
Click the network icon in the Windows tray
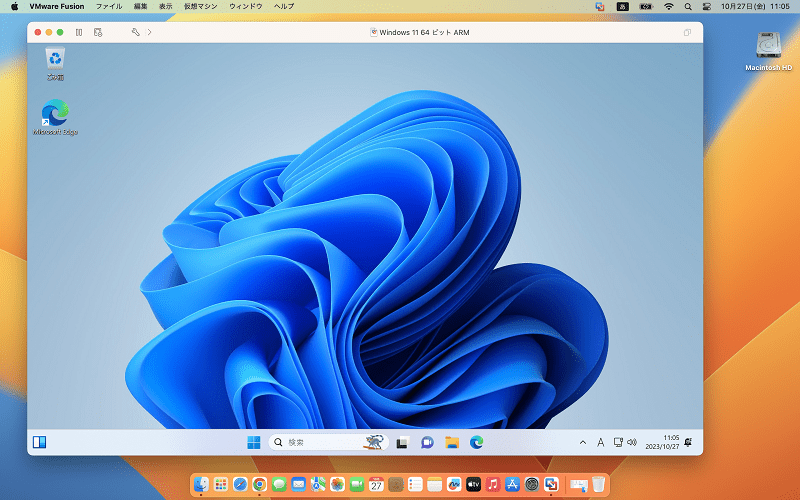click(618, 442)
